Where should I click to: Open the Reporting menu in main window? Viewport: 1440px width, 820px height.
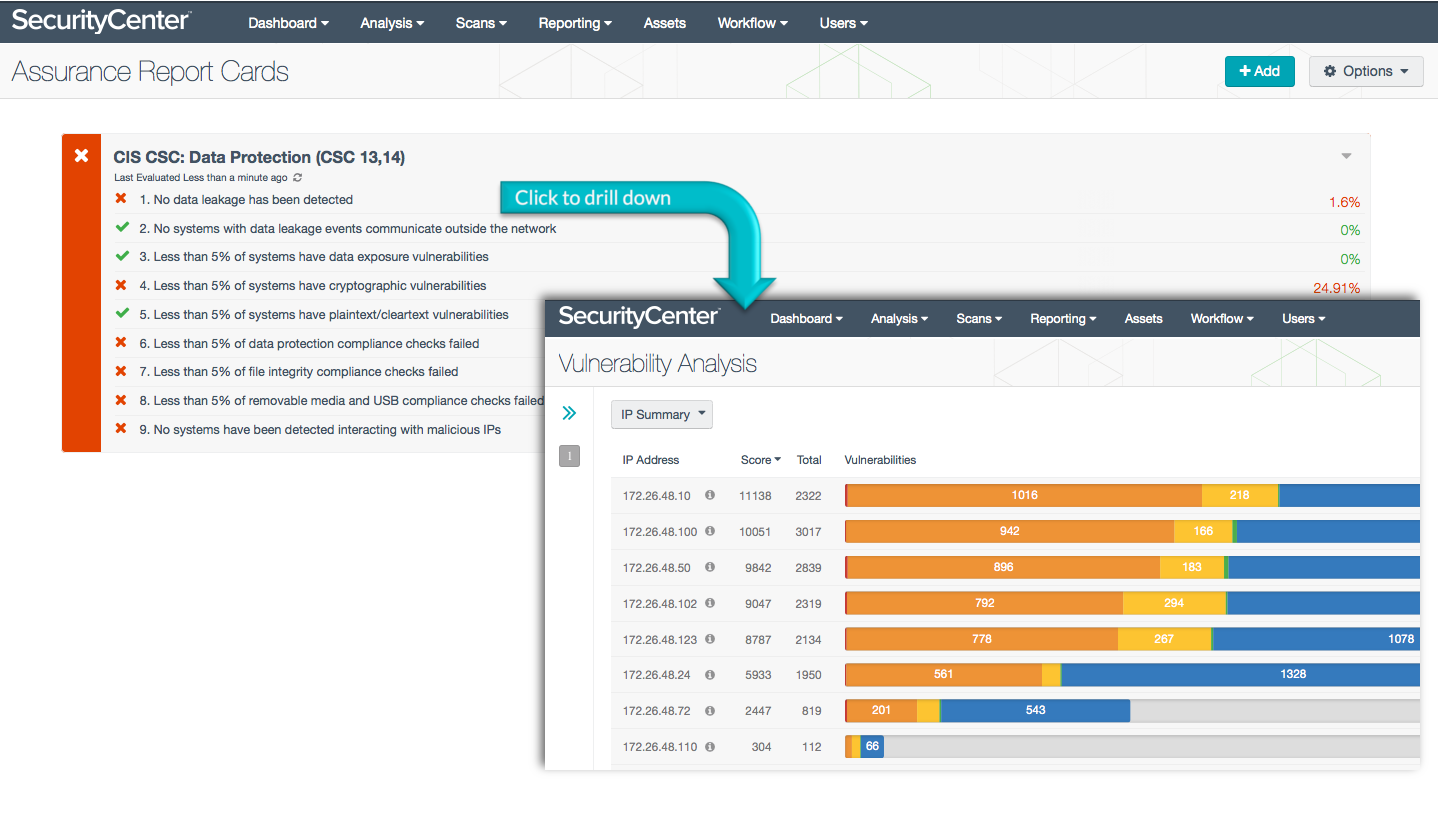(576, 23)
